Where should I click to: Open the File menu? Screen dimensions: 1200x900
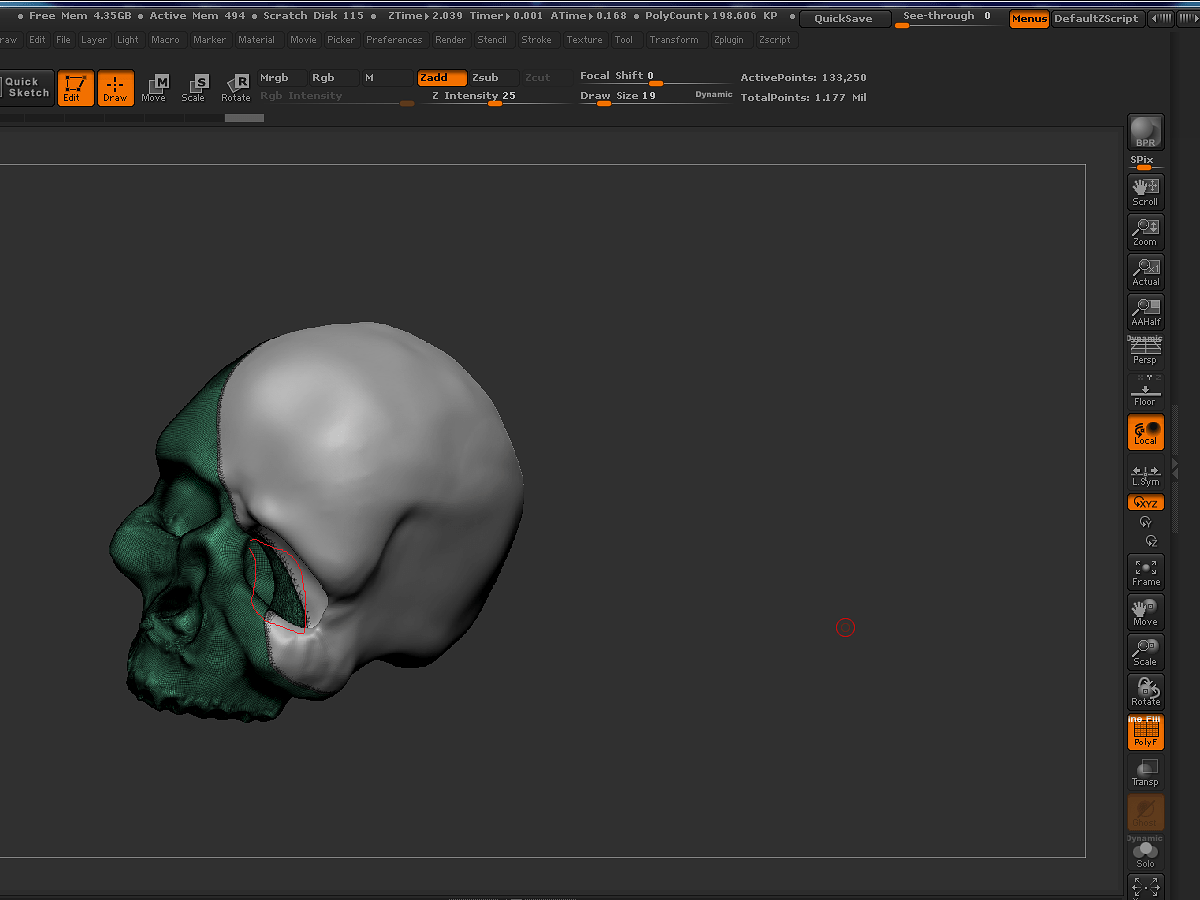pyautogui.click(x=64, y=40)
